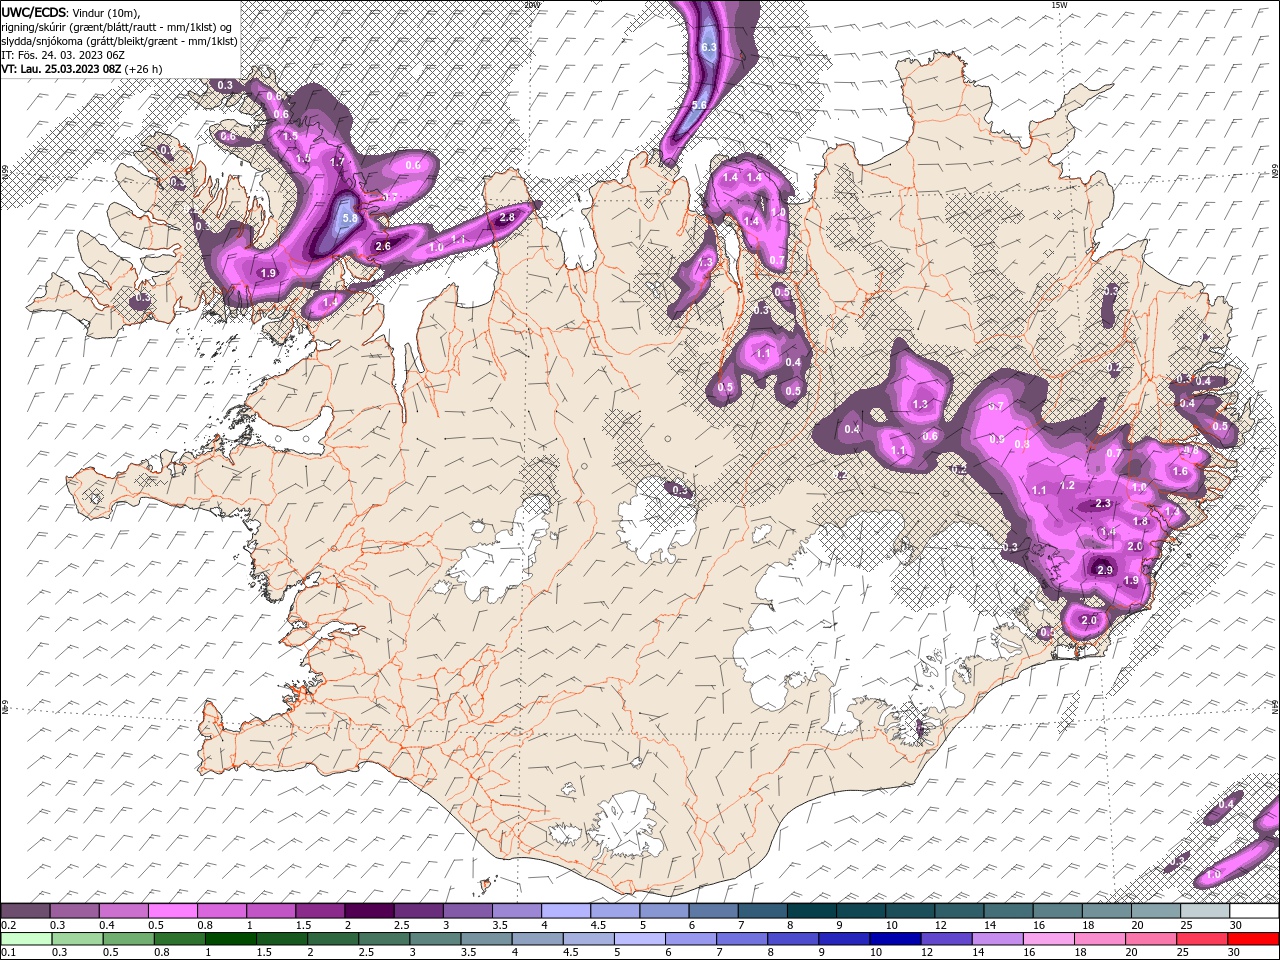1280x960 pixels.
Task: Click the 1.7 precipitation value label
Action: pyautogui.click(x=337, y=162)
